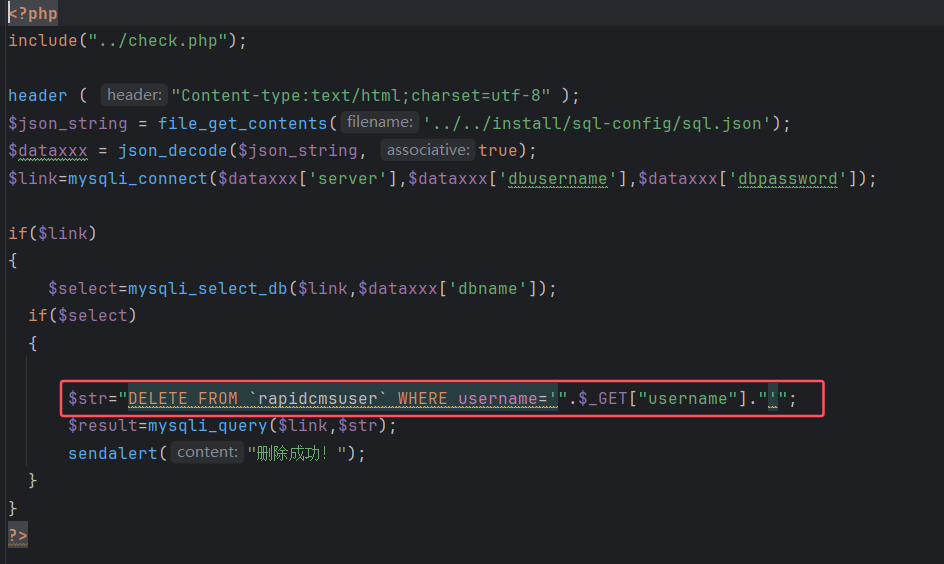Click the "filename:" parameter hint
This screenshot has height=564, width=944.
tap(378, 123)
